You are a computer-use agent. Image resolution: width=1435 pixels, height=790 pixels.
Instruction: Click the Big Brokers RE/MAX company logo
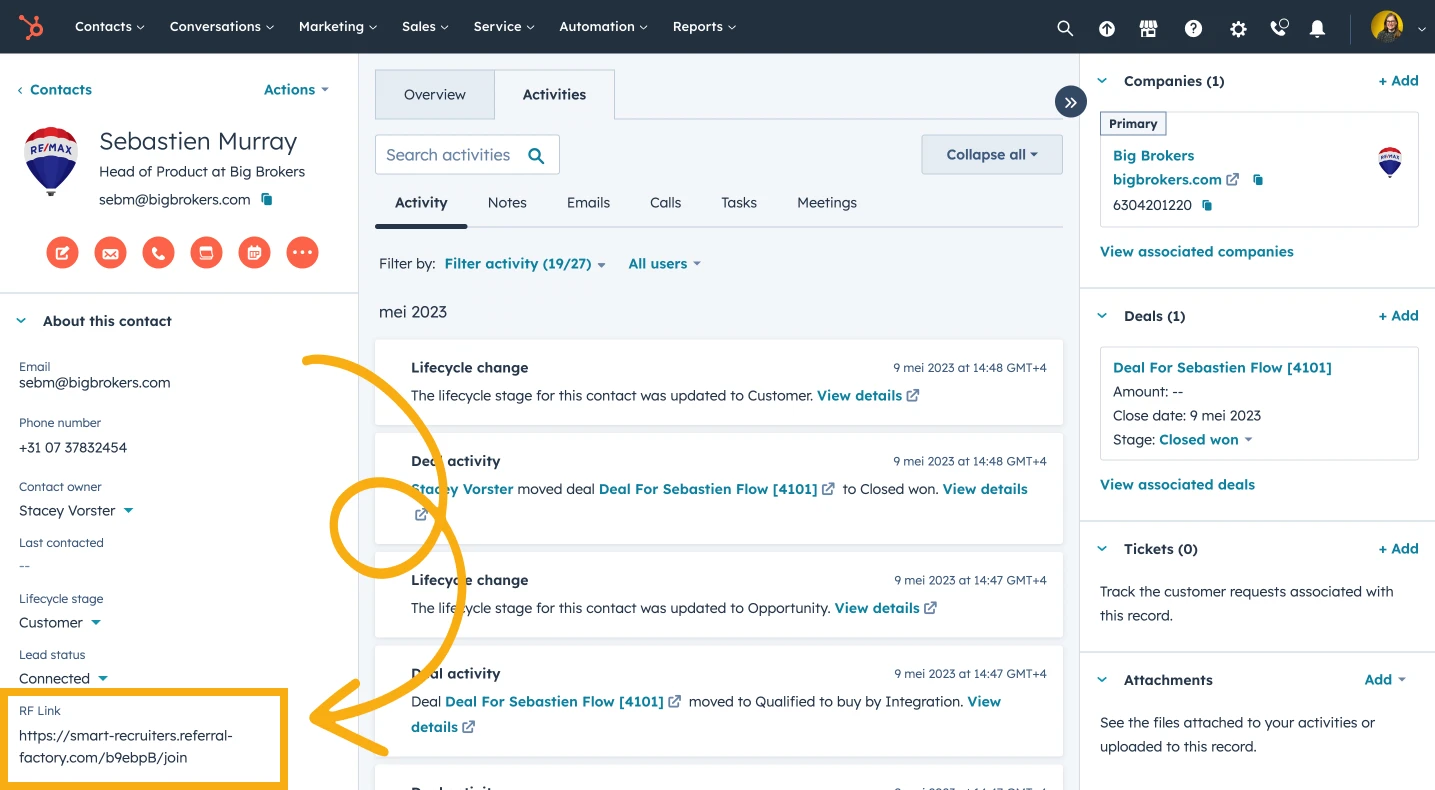tap(1390, 162)
